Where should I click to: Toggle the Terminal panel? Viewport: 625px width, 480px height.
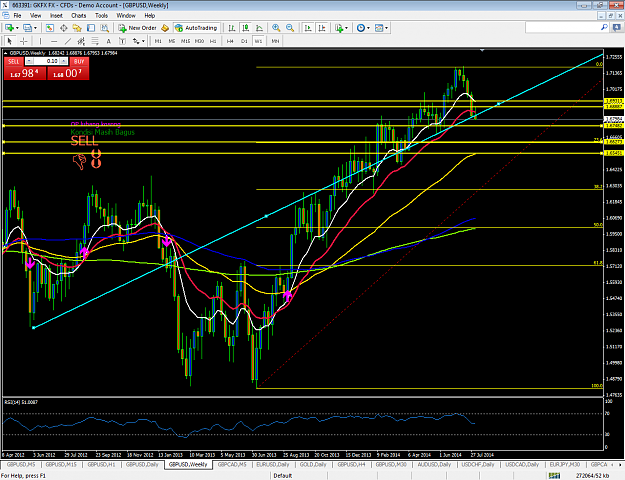pos(91,28)
